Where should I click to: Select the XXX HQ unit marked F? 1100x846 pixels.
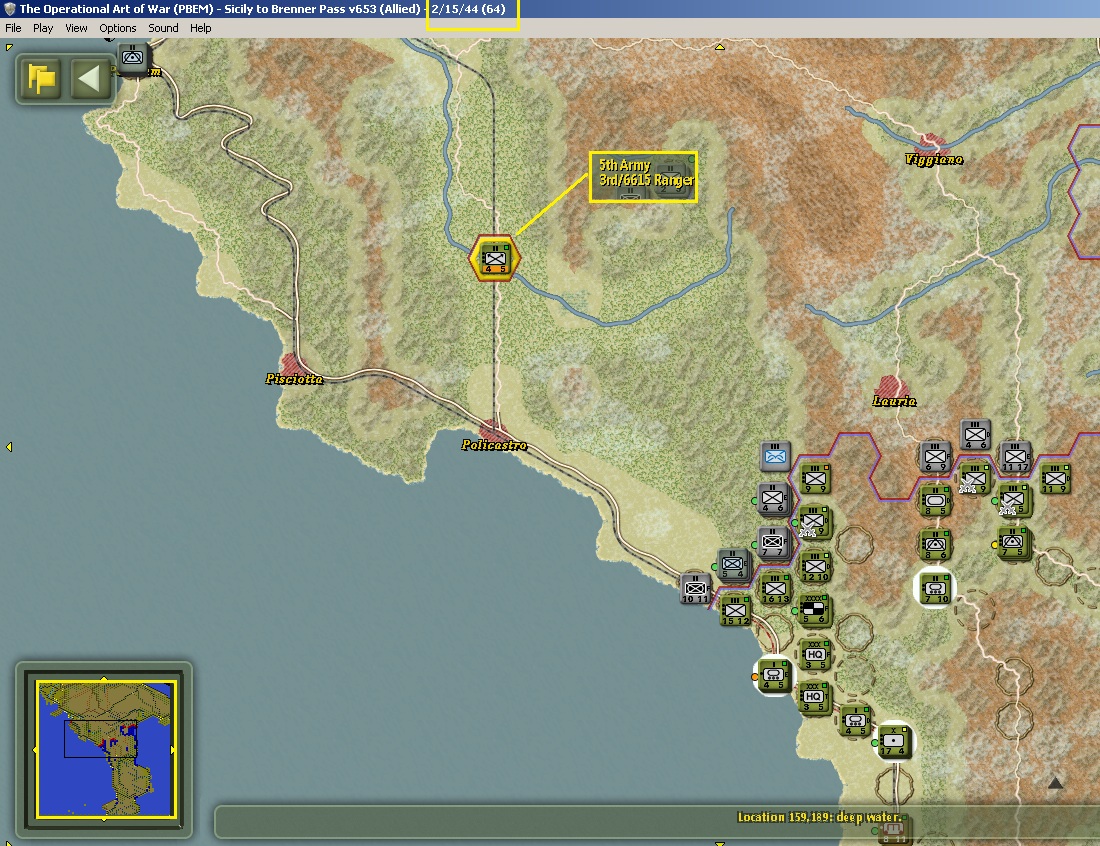(x=814, y=654)
